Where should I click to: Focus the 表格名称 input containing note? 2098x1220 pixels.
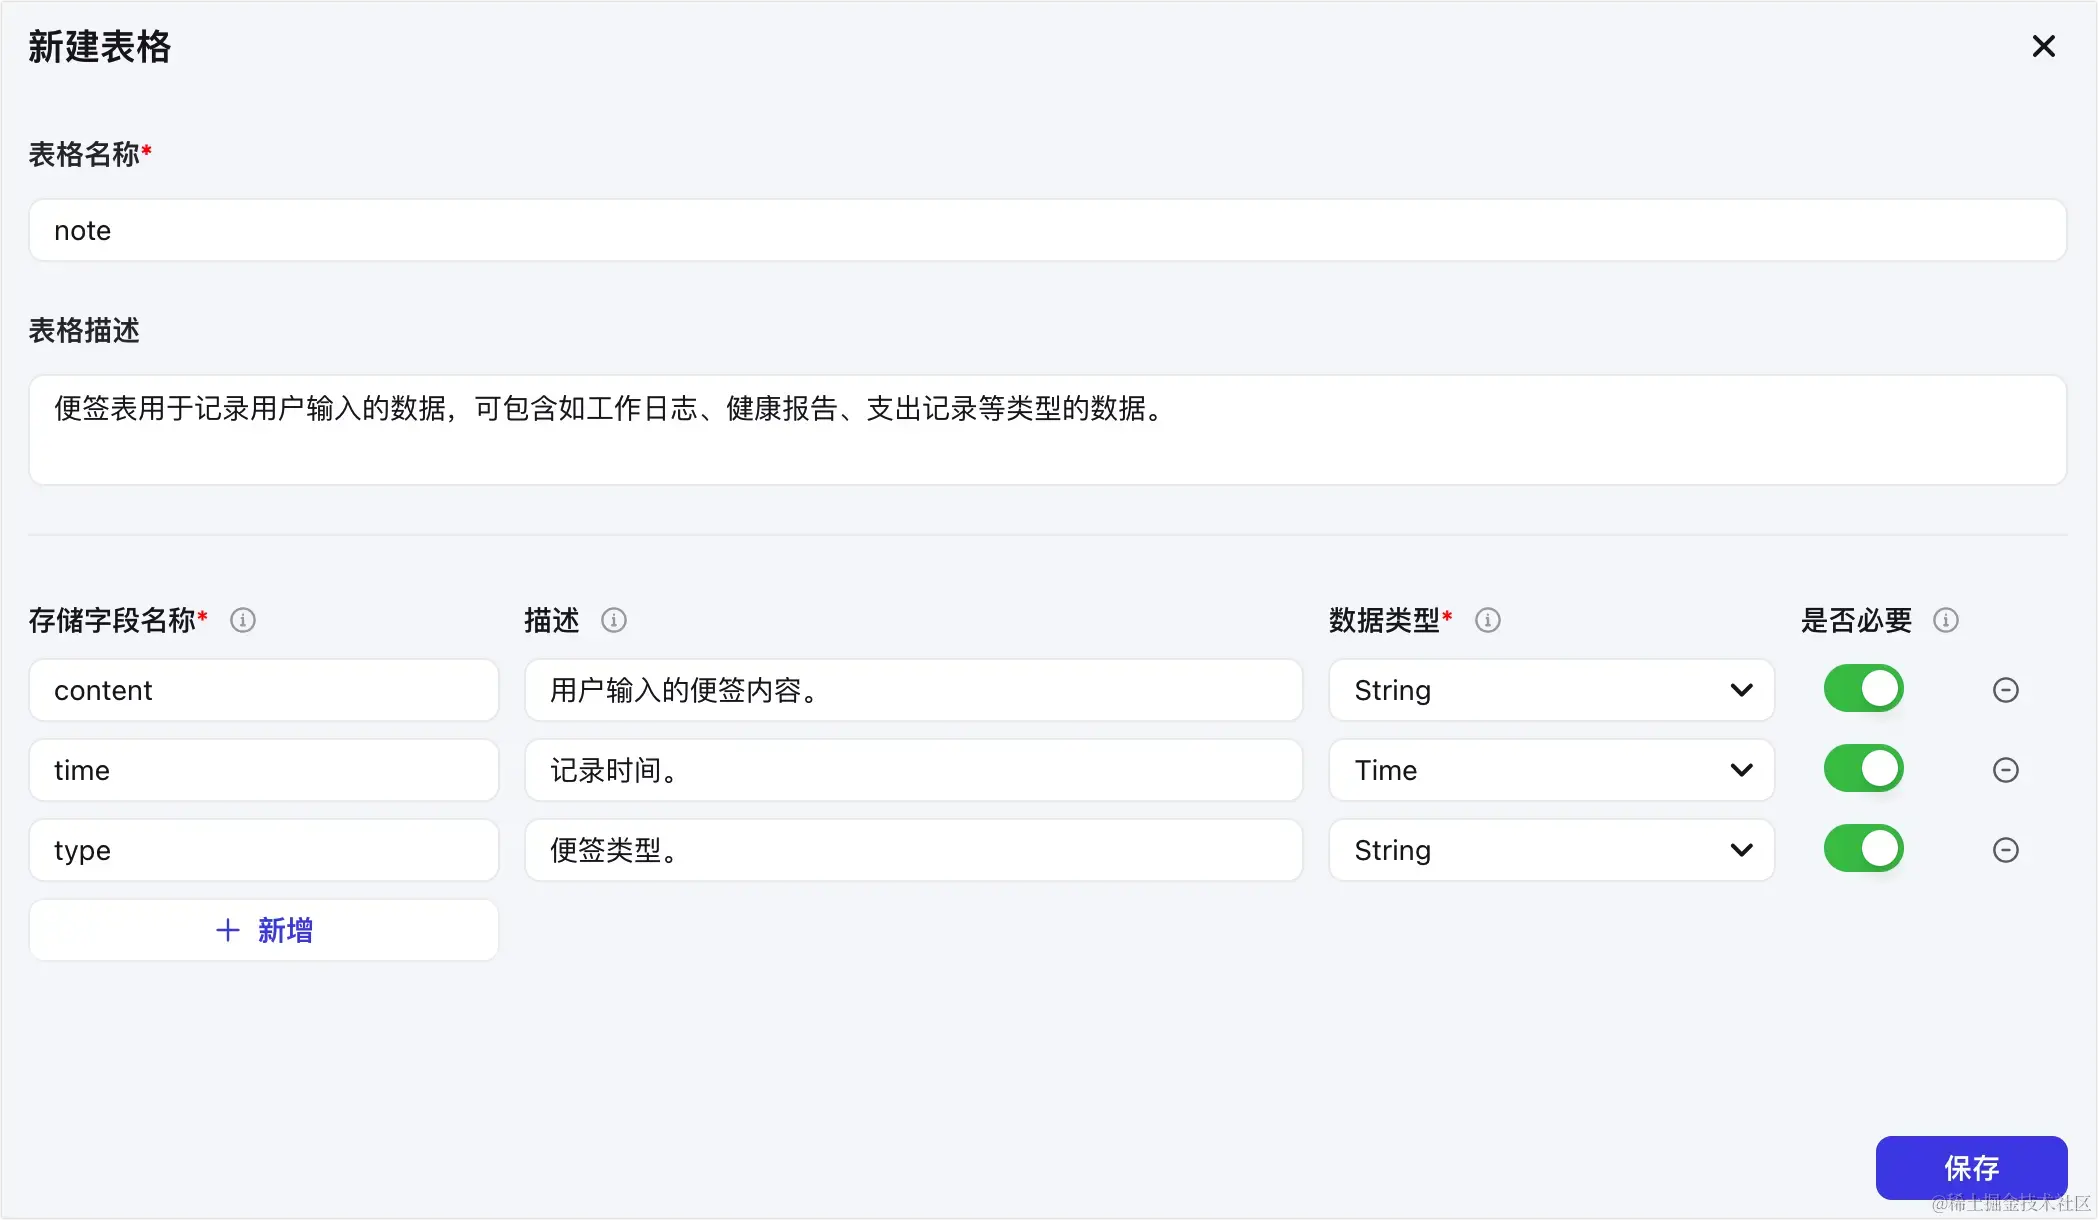(1048, 230)
